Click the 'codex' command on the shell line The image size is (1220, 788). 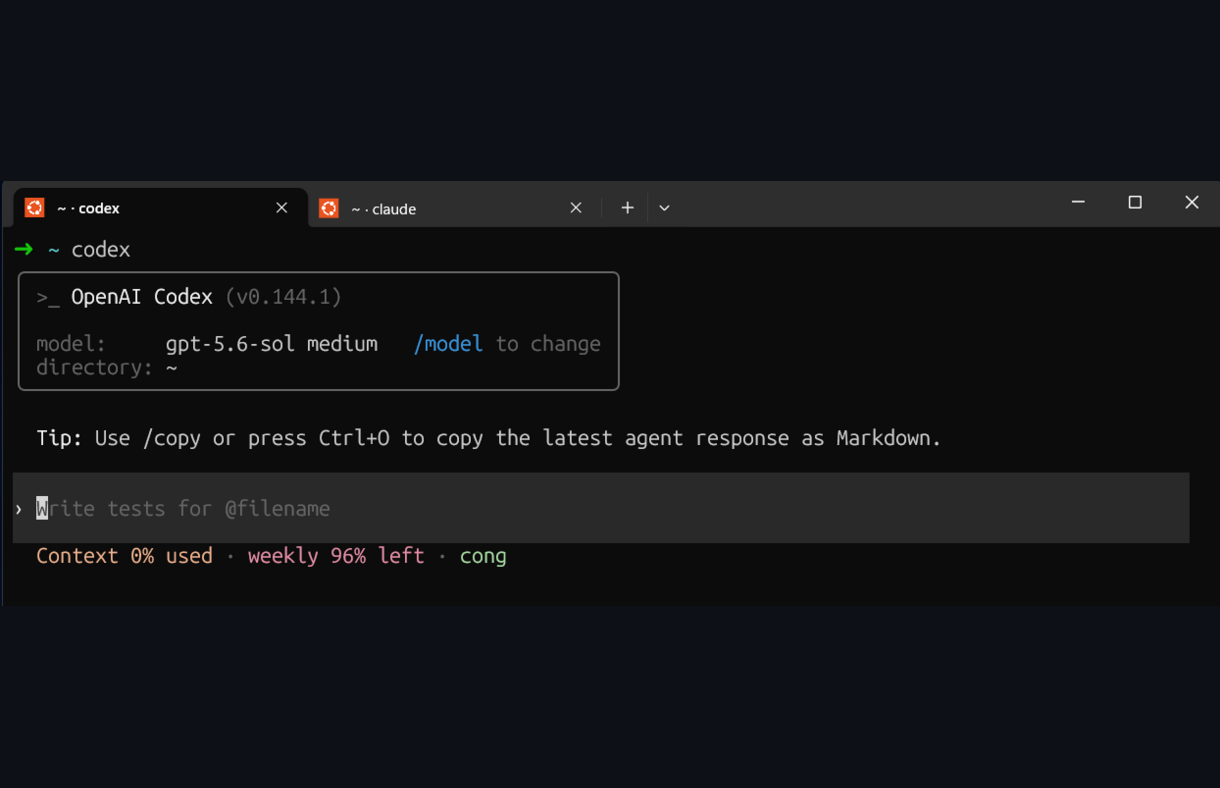(101, 250)
